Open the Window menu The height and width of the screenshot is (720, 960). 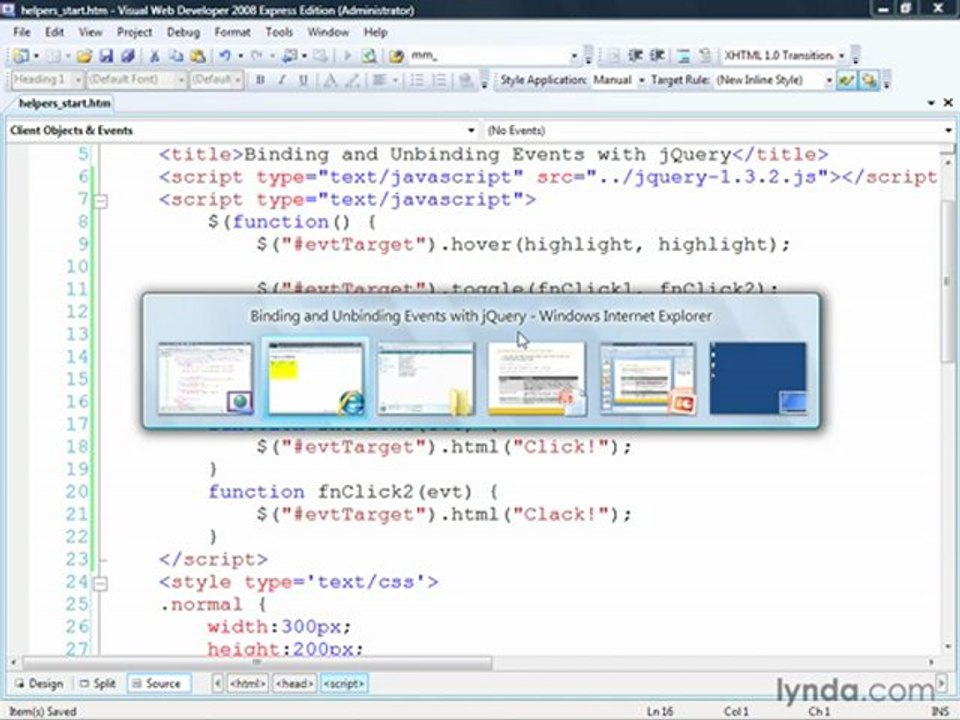click(328, 32)
